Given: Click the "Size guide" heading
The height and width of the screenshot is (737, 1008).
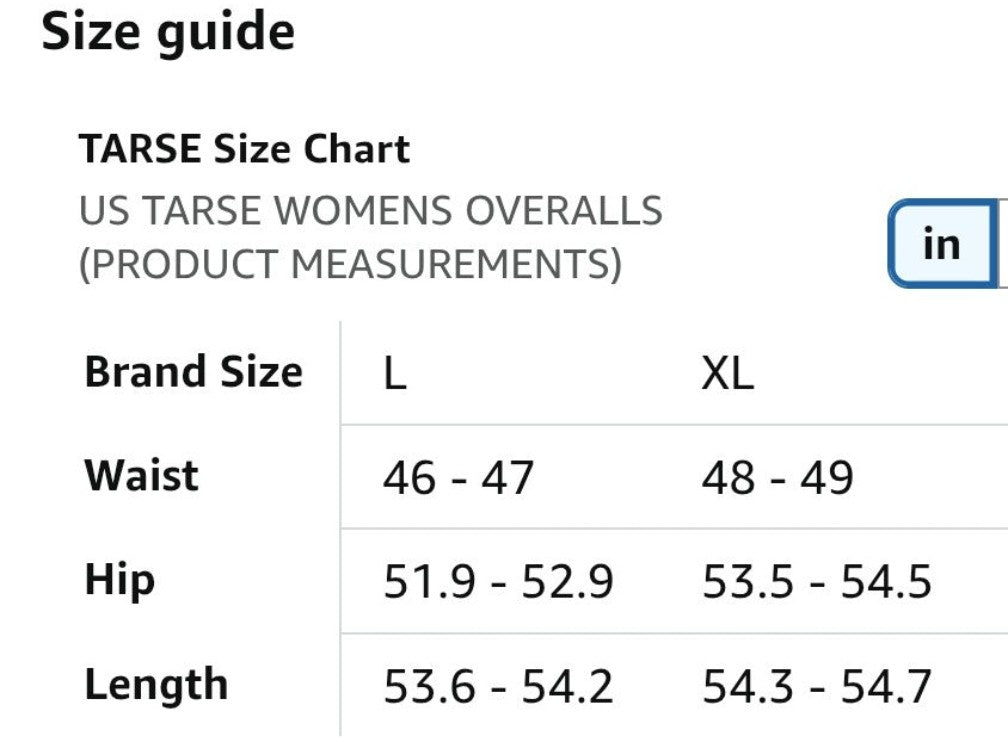Looking at the screenshot, I should click(168, 32).
